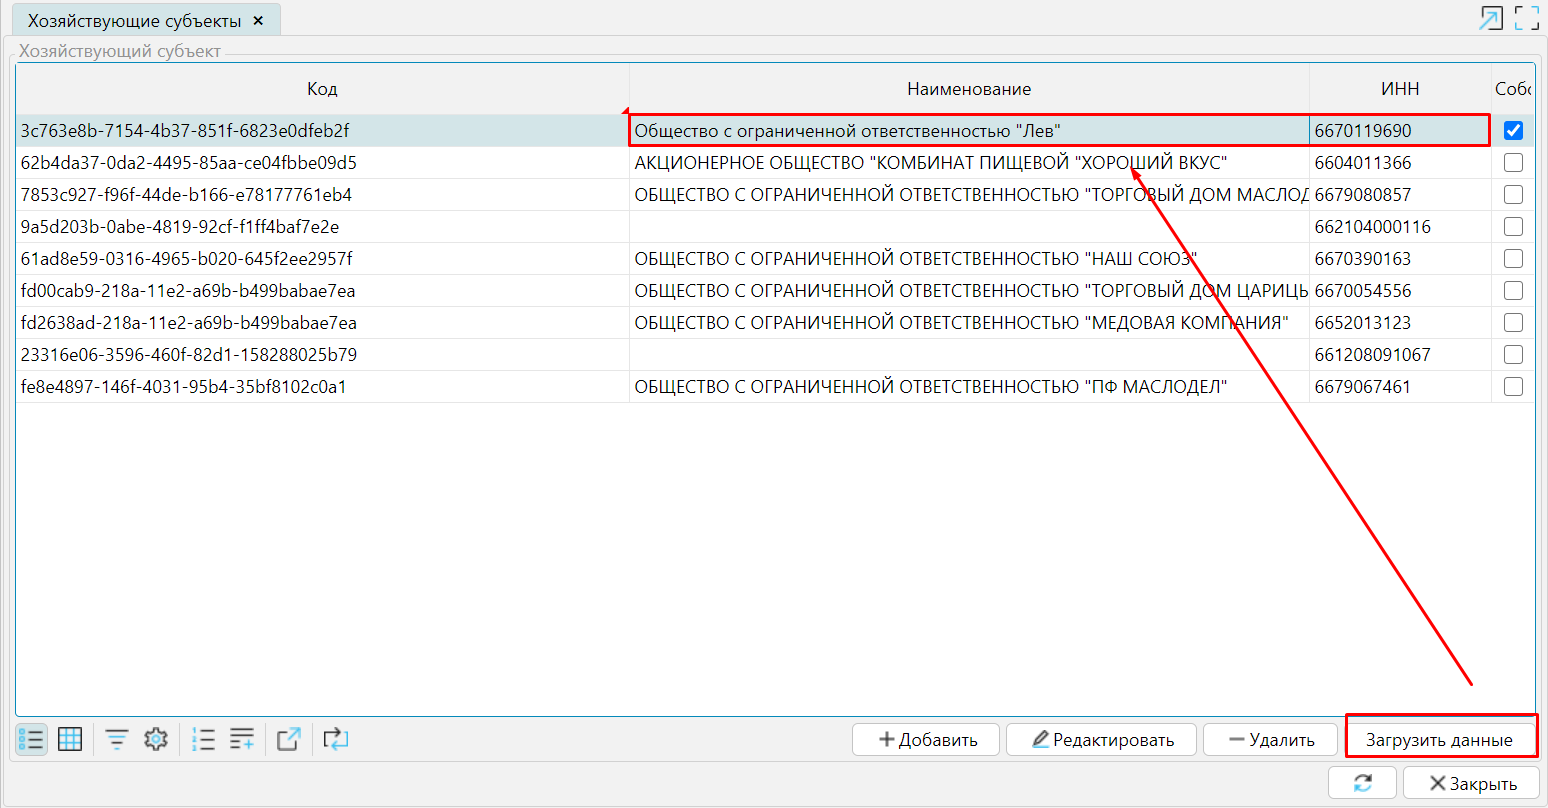The image size is (1548, 808).
Task: Open table settings gear icon
Action: (155, 740)
